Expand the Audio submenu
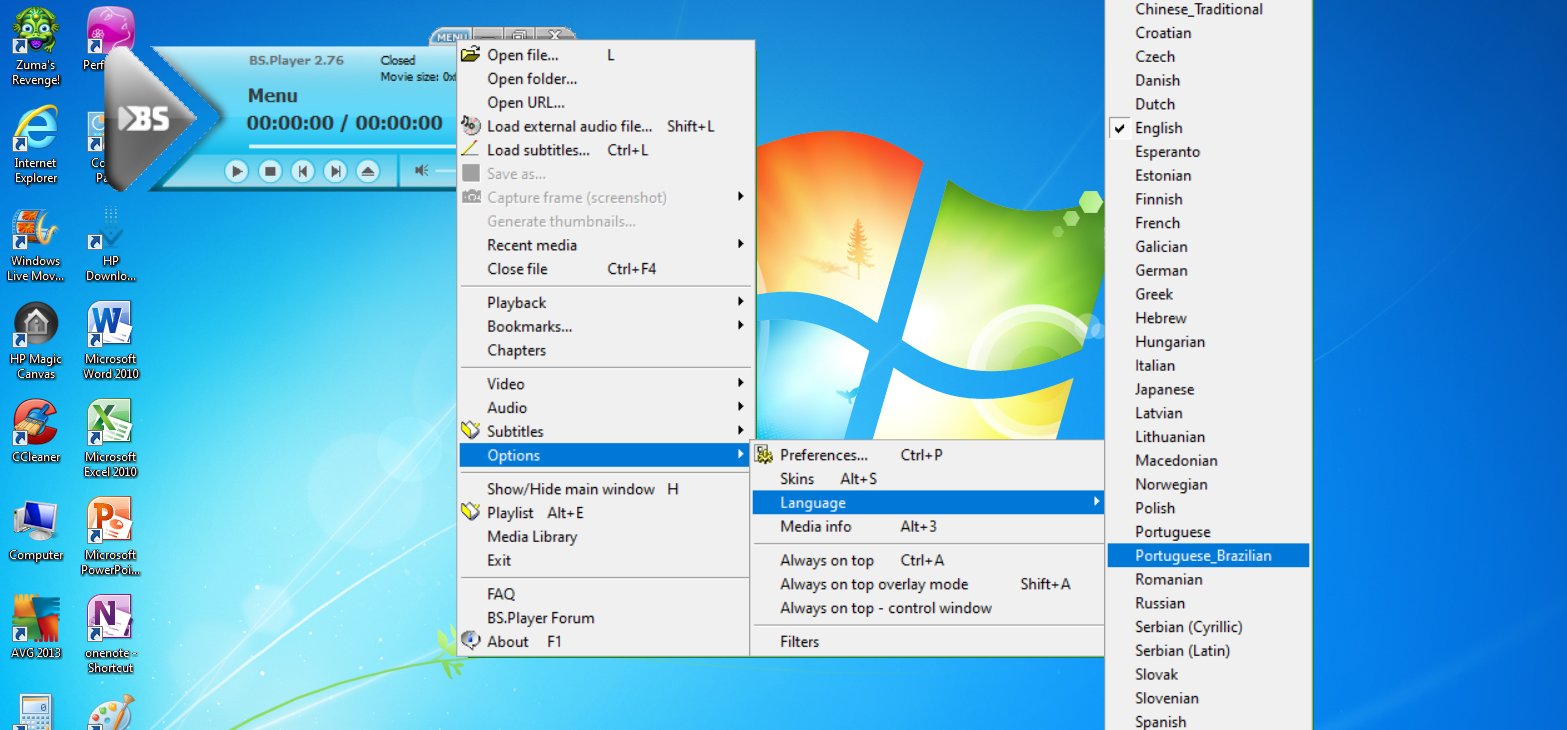 pos(604,408)
